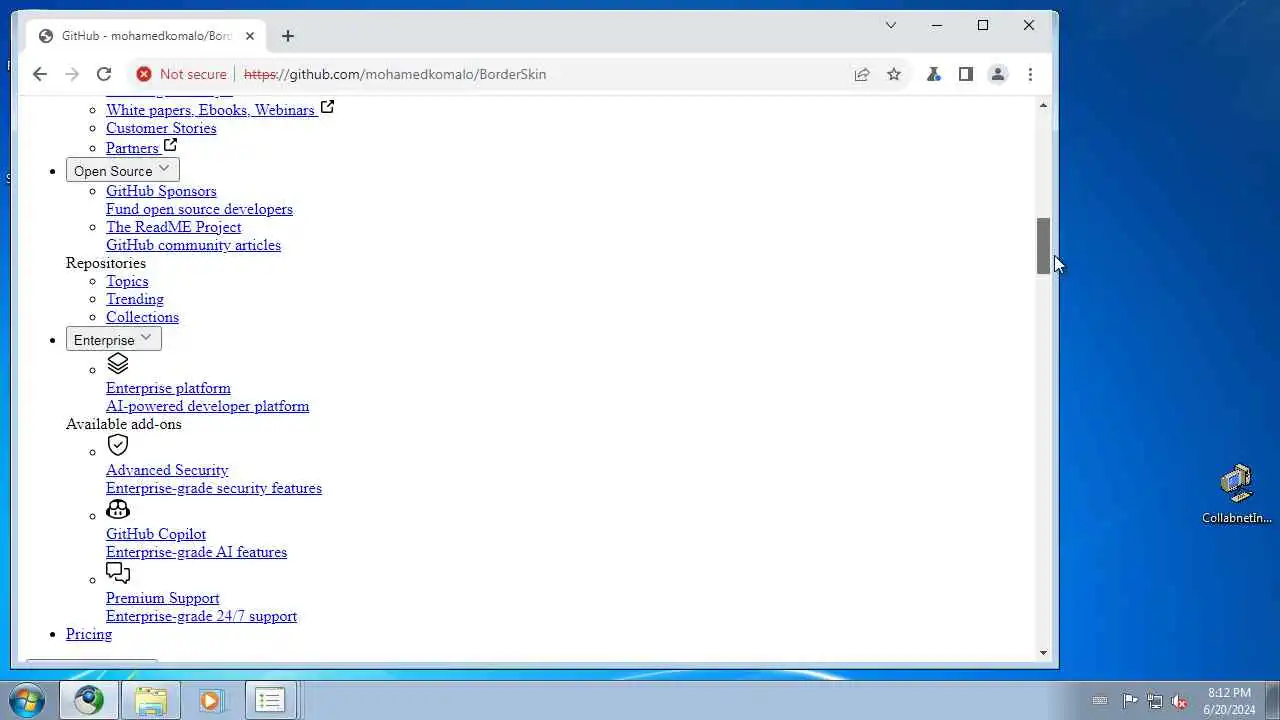This screenshot has height=720, width=1280.
Task: Open the Partners link
Action: pyautogui.click(x=132, y=148)
